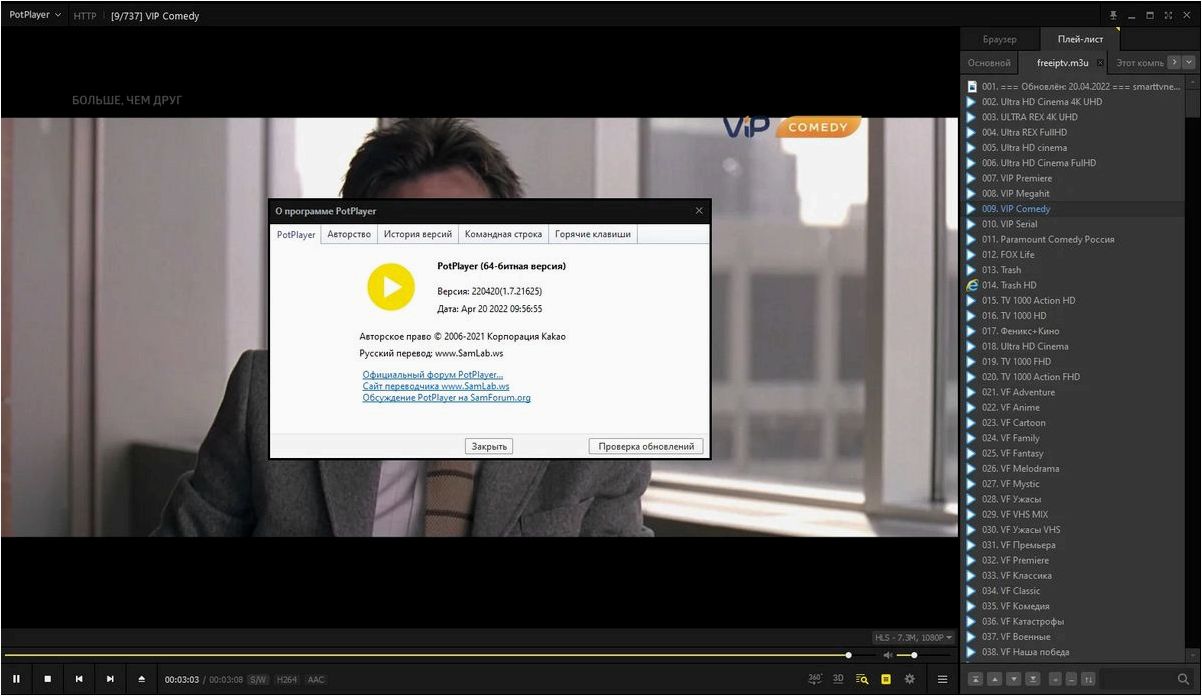
Task: Select the Основной playlist tab
Action: [x=989, y=62]
